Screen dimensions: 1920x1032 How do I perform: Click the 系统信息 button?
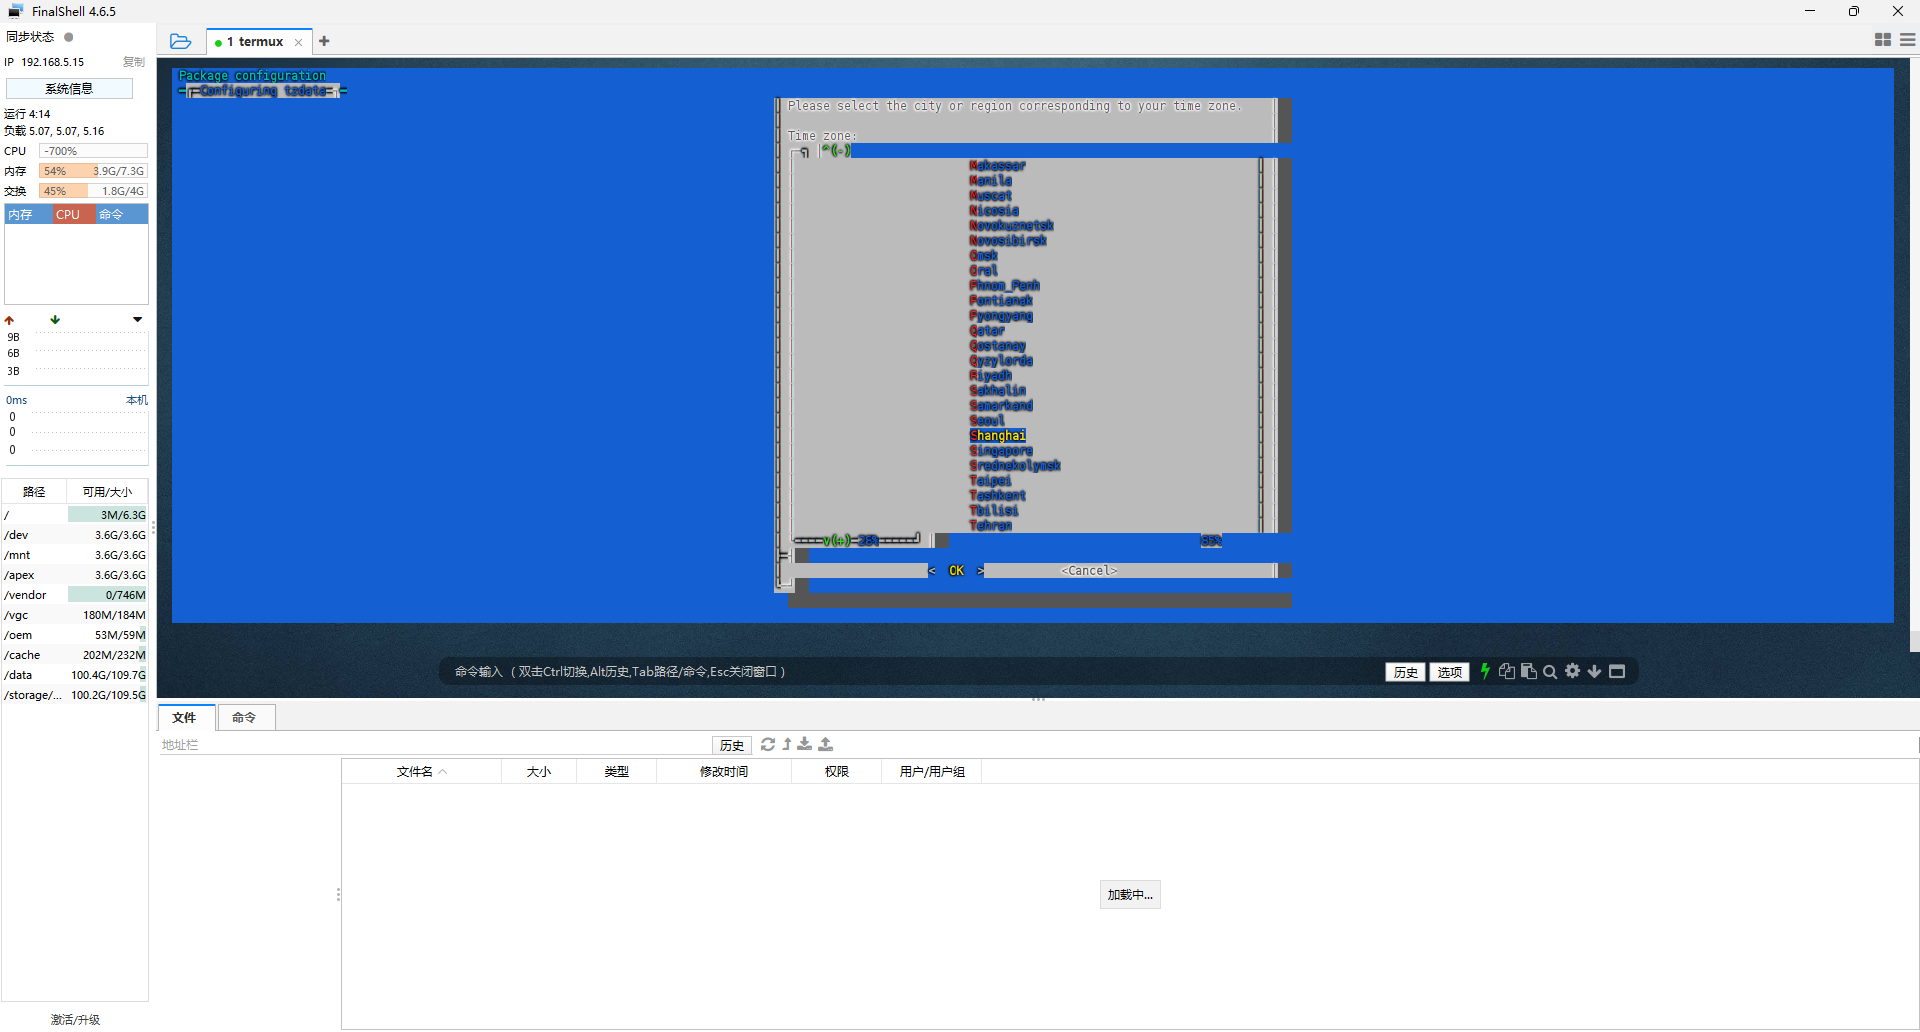[69, 89]
